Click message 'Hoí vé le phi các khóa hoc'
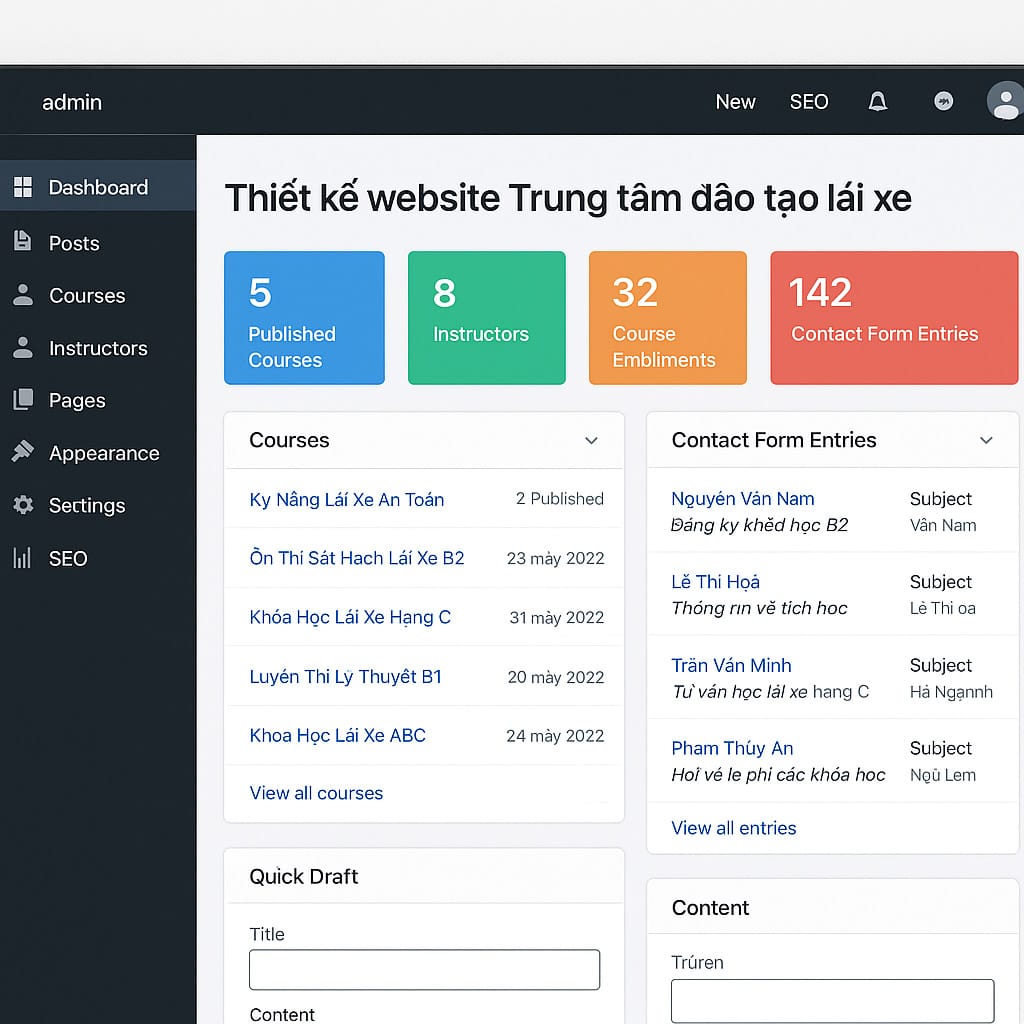 point(778,775)
